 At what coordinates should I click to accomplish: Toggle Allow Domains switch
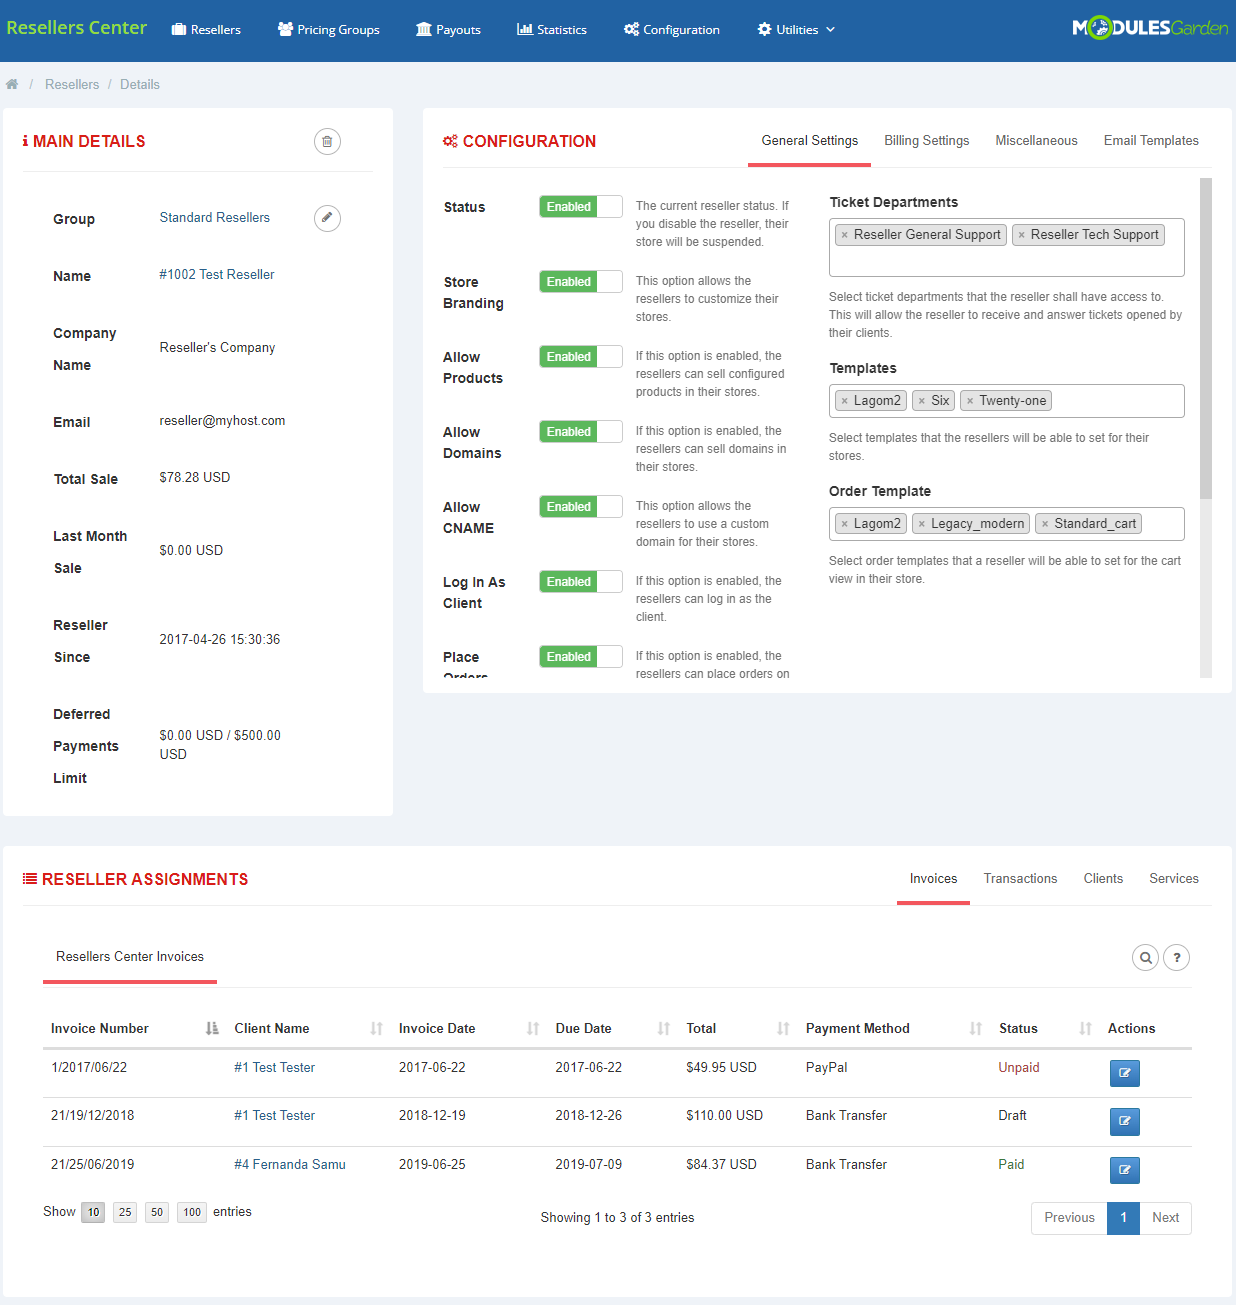click(x=581, y=432)
